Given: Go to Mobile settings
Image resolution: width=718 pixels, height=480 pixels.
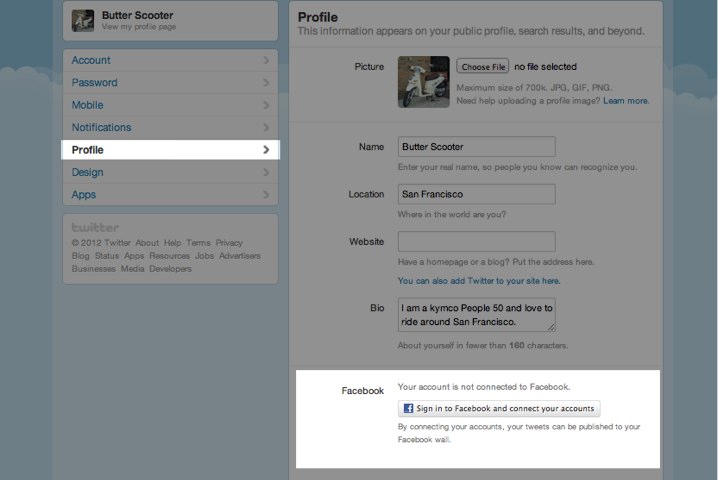Looking at the screenshot, I should 170,105.
